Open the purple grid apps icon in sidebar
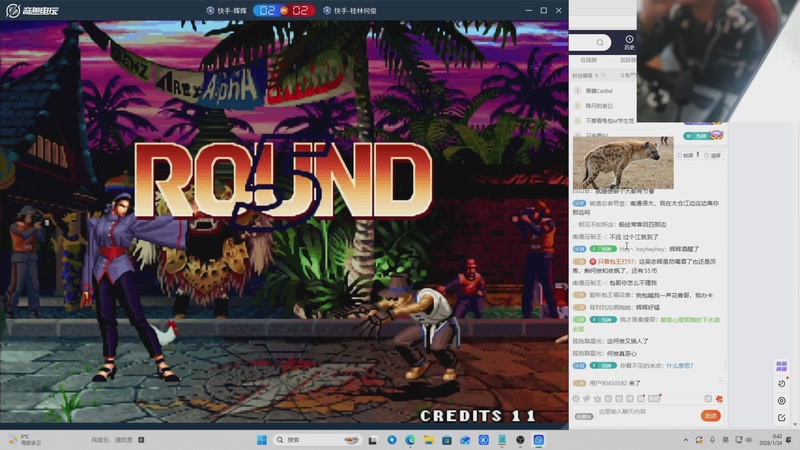Image resolution: width=800 pixels, height=450 pixels. 781,366
